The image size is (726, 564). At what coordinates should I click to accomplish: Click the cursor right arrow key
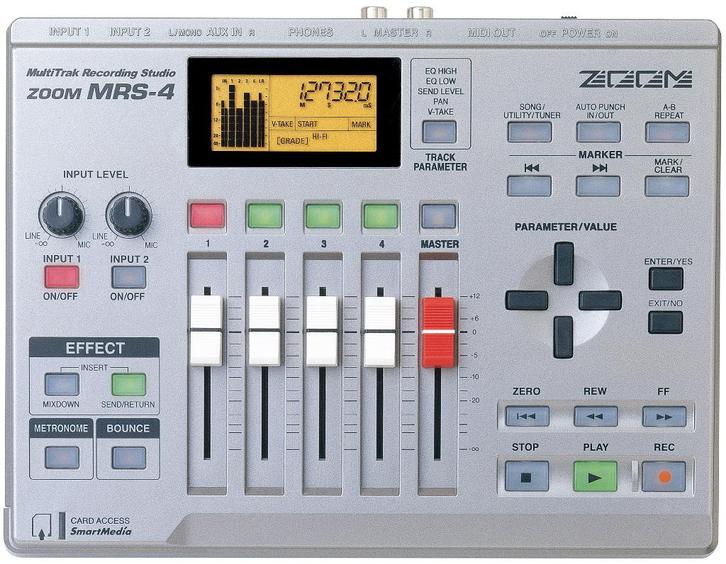pyautogui.click(x=600, y=300)
